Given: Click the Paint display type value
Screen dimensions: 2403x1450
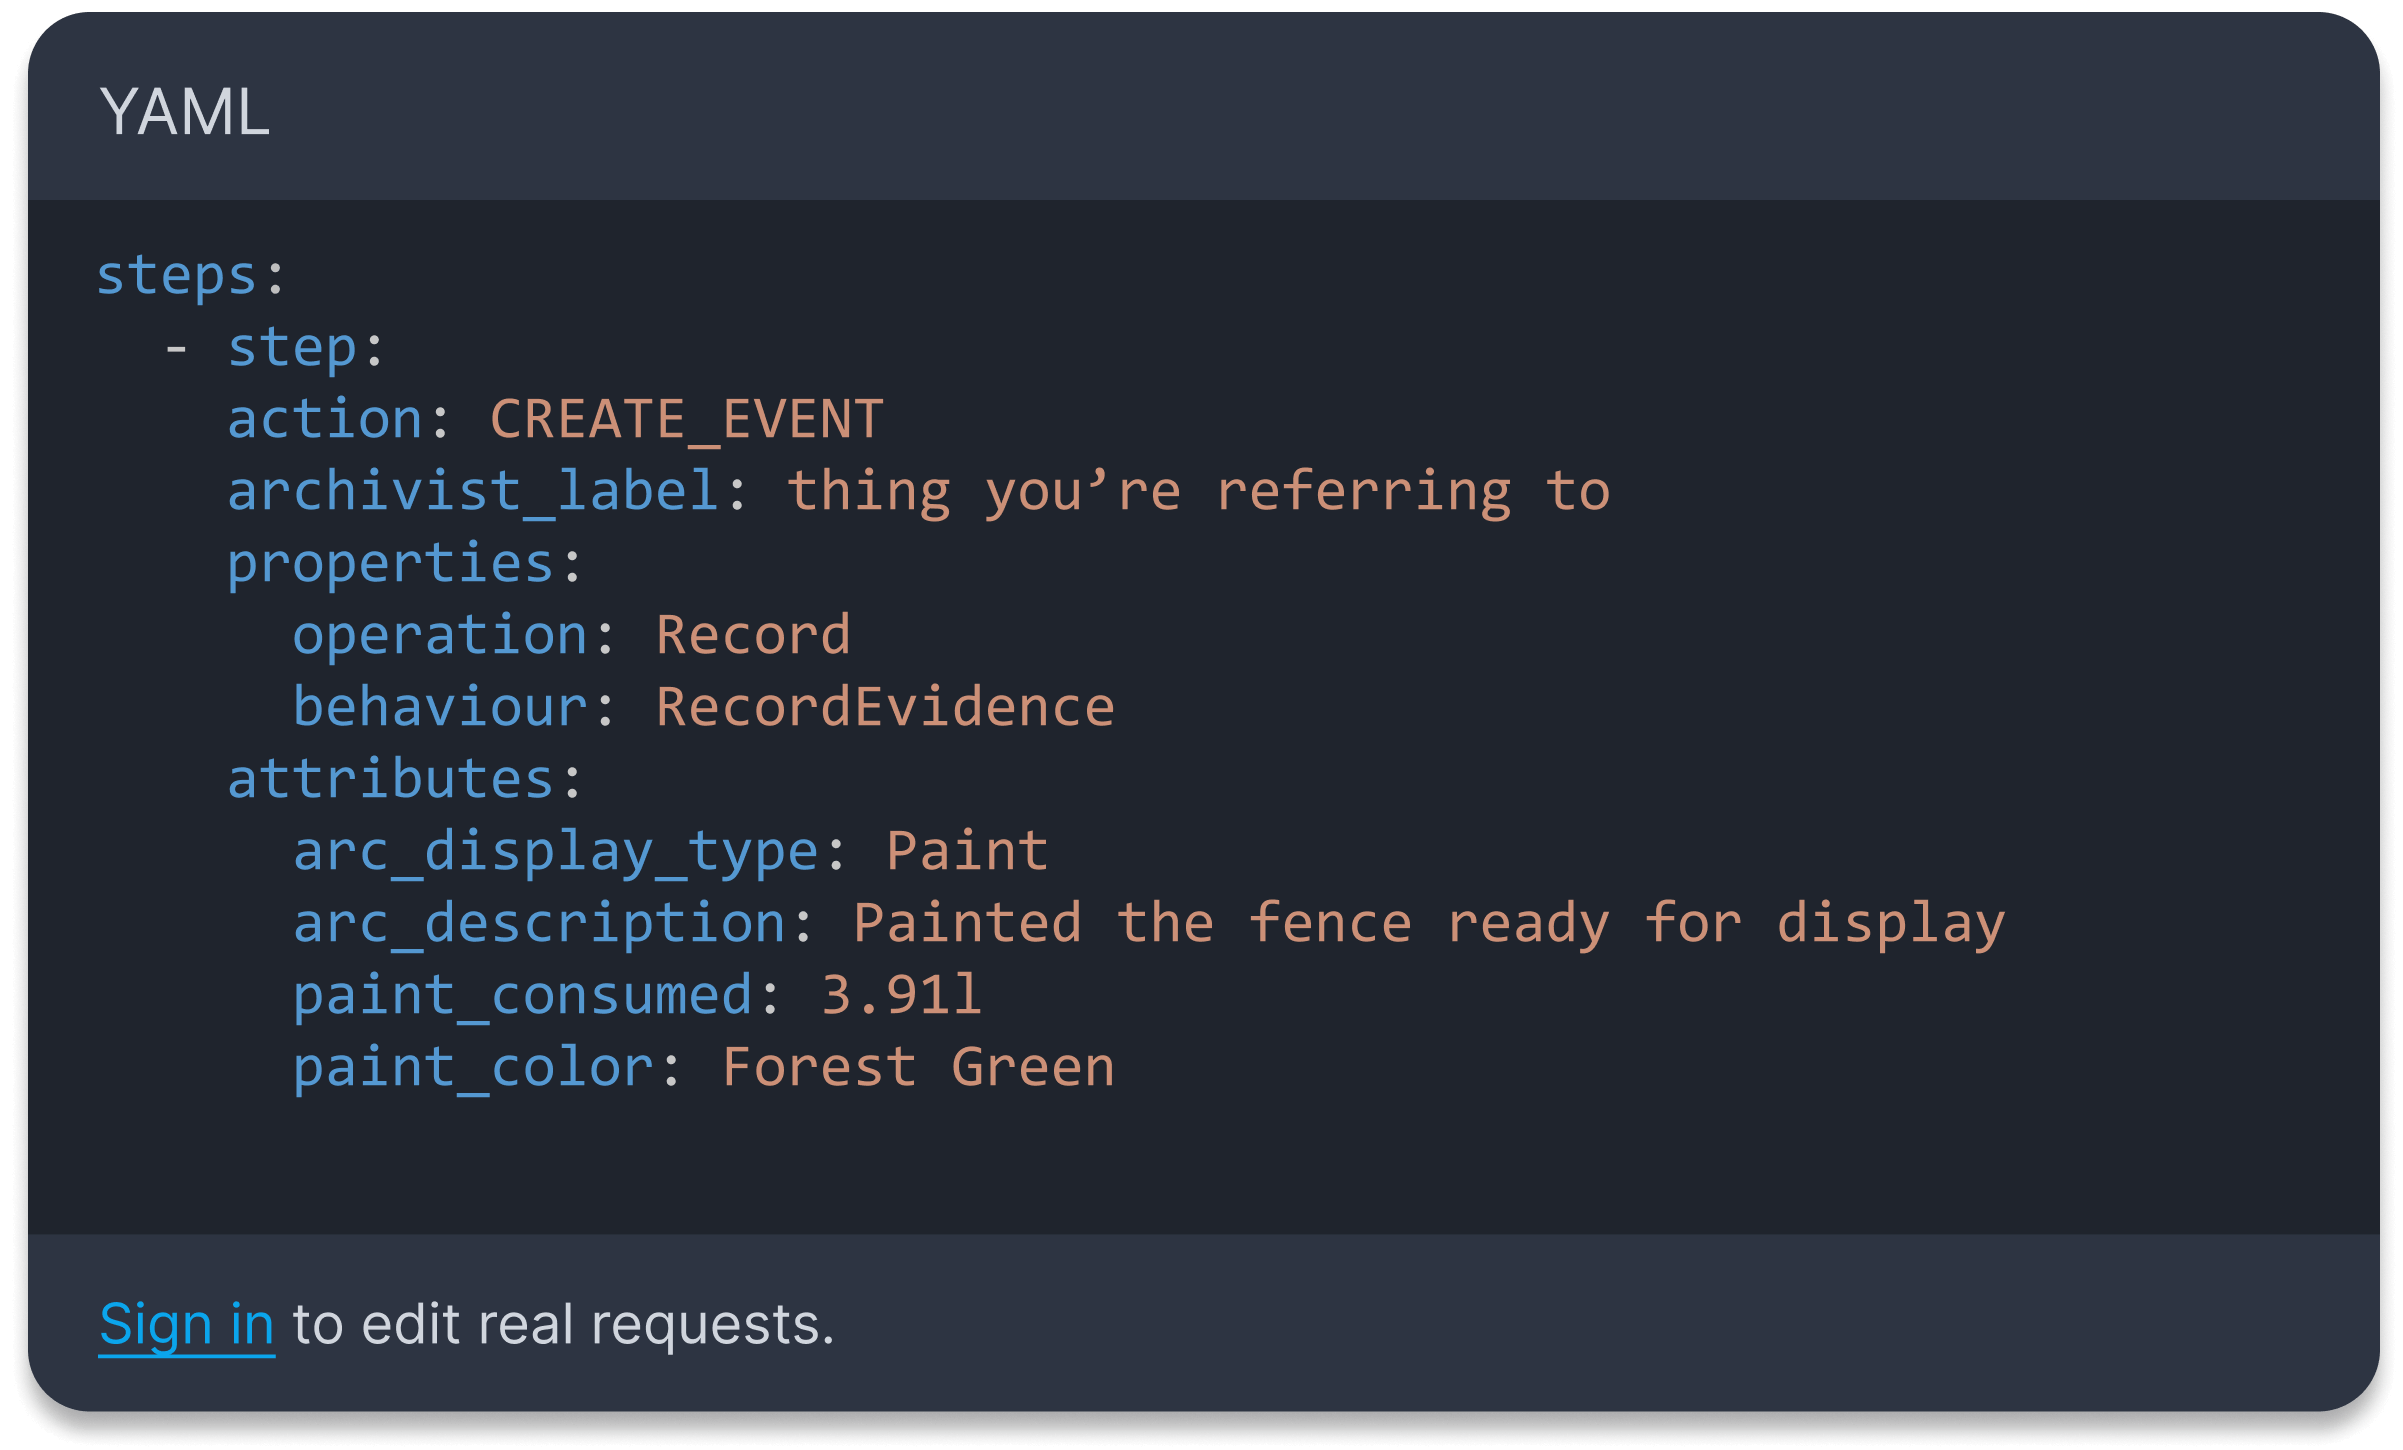Looking at the screenshot, I should 967,851.
